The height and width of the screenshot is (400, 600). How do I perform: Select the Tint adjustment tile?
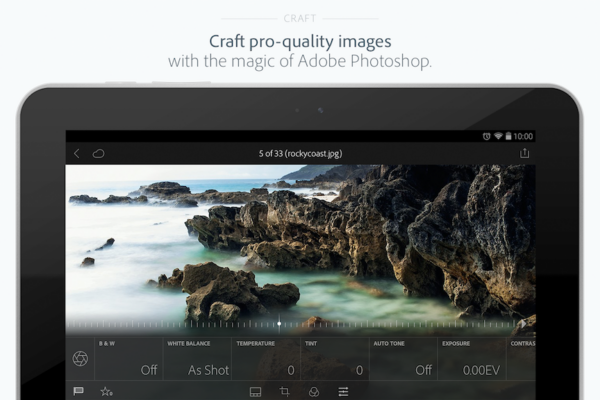pyautogui.click(x=334, y=358)
